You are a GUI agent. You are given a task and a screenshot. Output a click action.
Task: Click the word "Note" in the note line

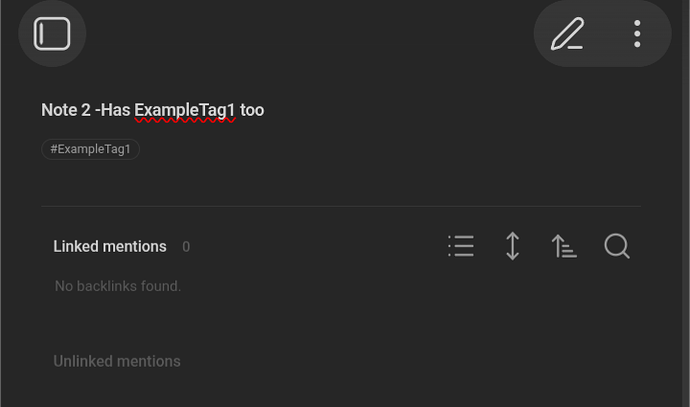pos(59,110)
